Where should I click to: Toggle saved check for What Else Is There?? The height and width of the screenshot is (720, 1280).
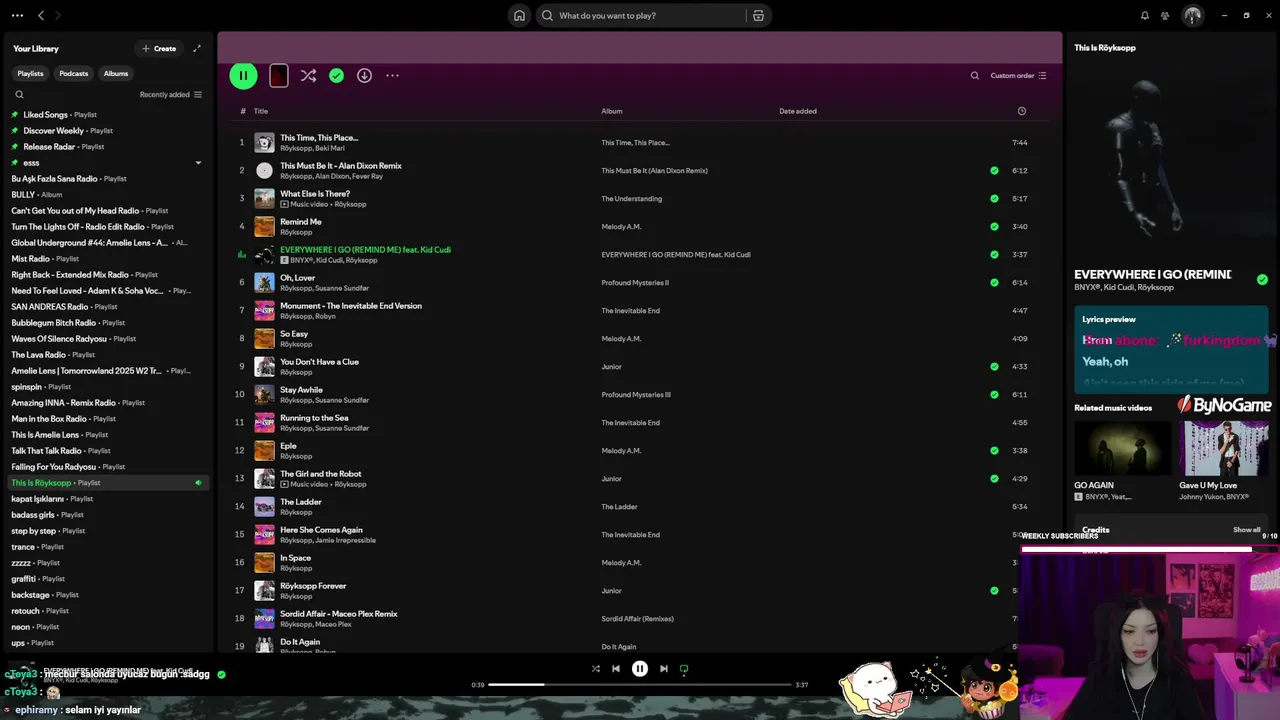[x=994, y=199]
